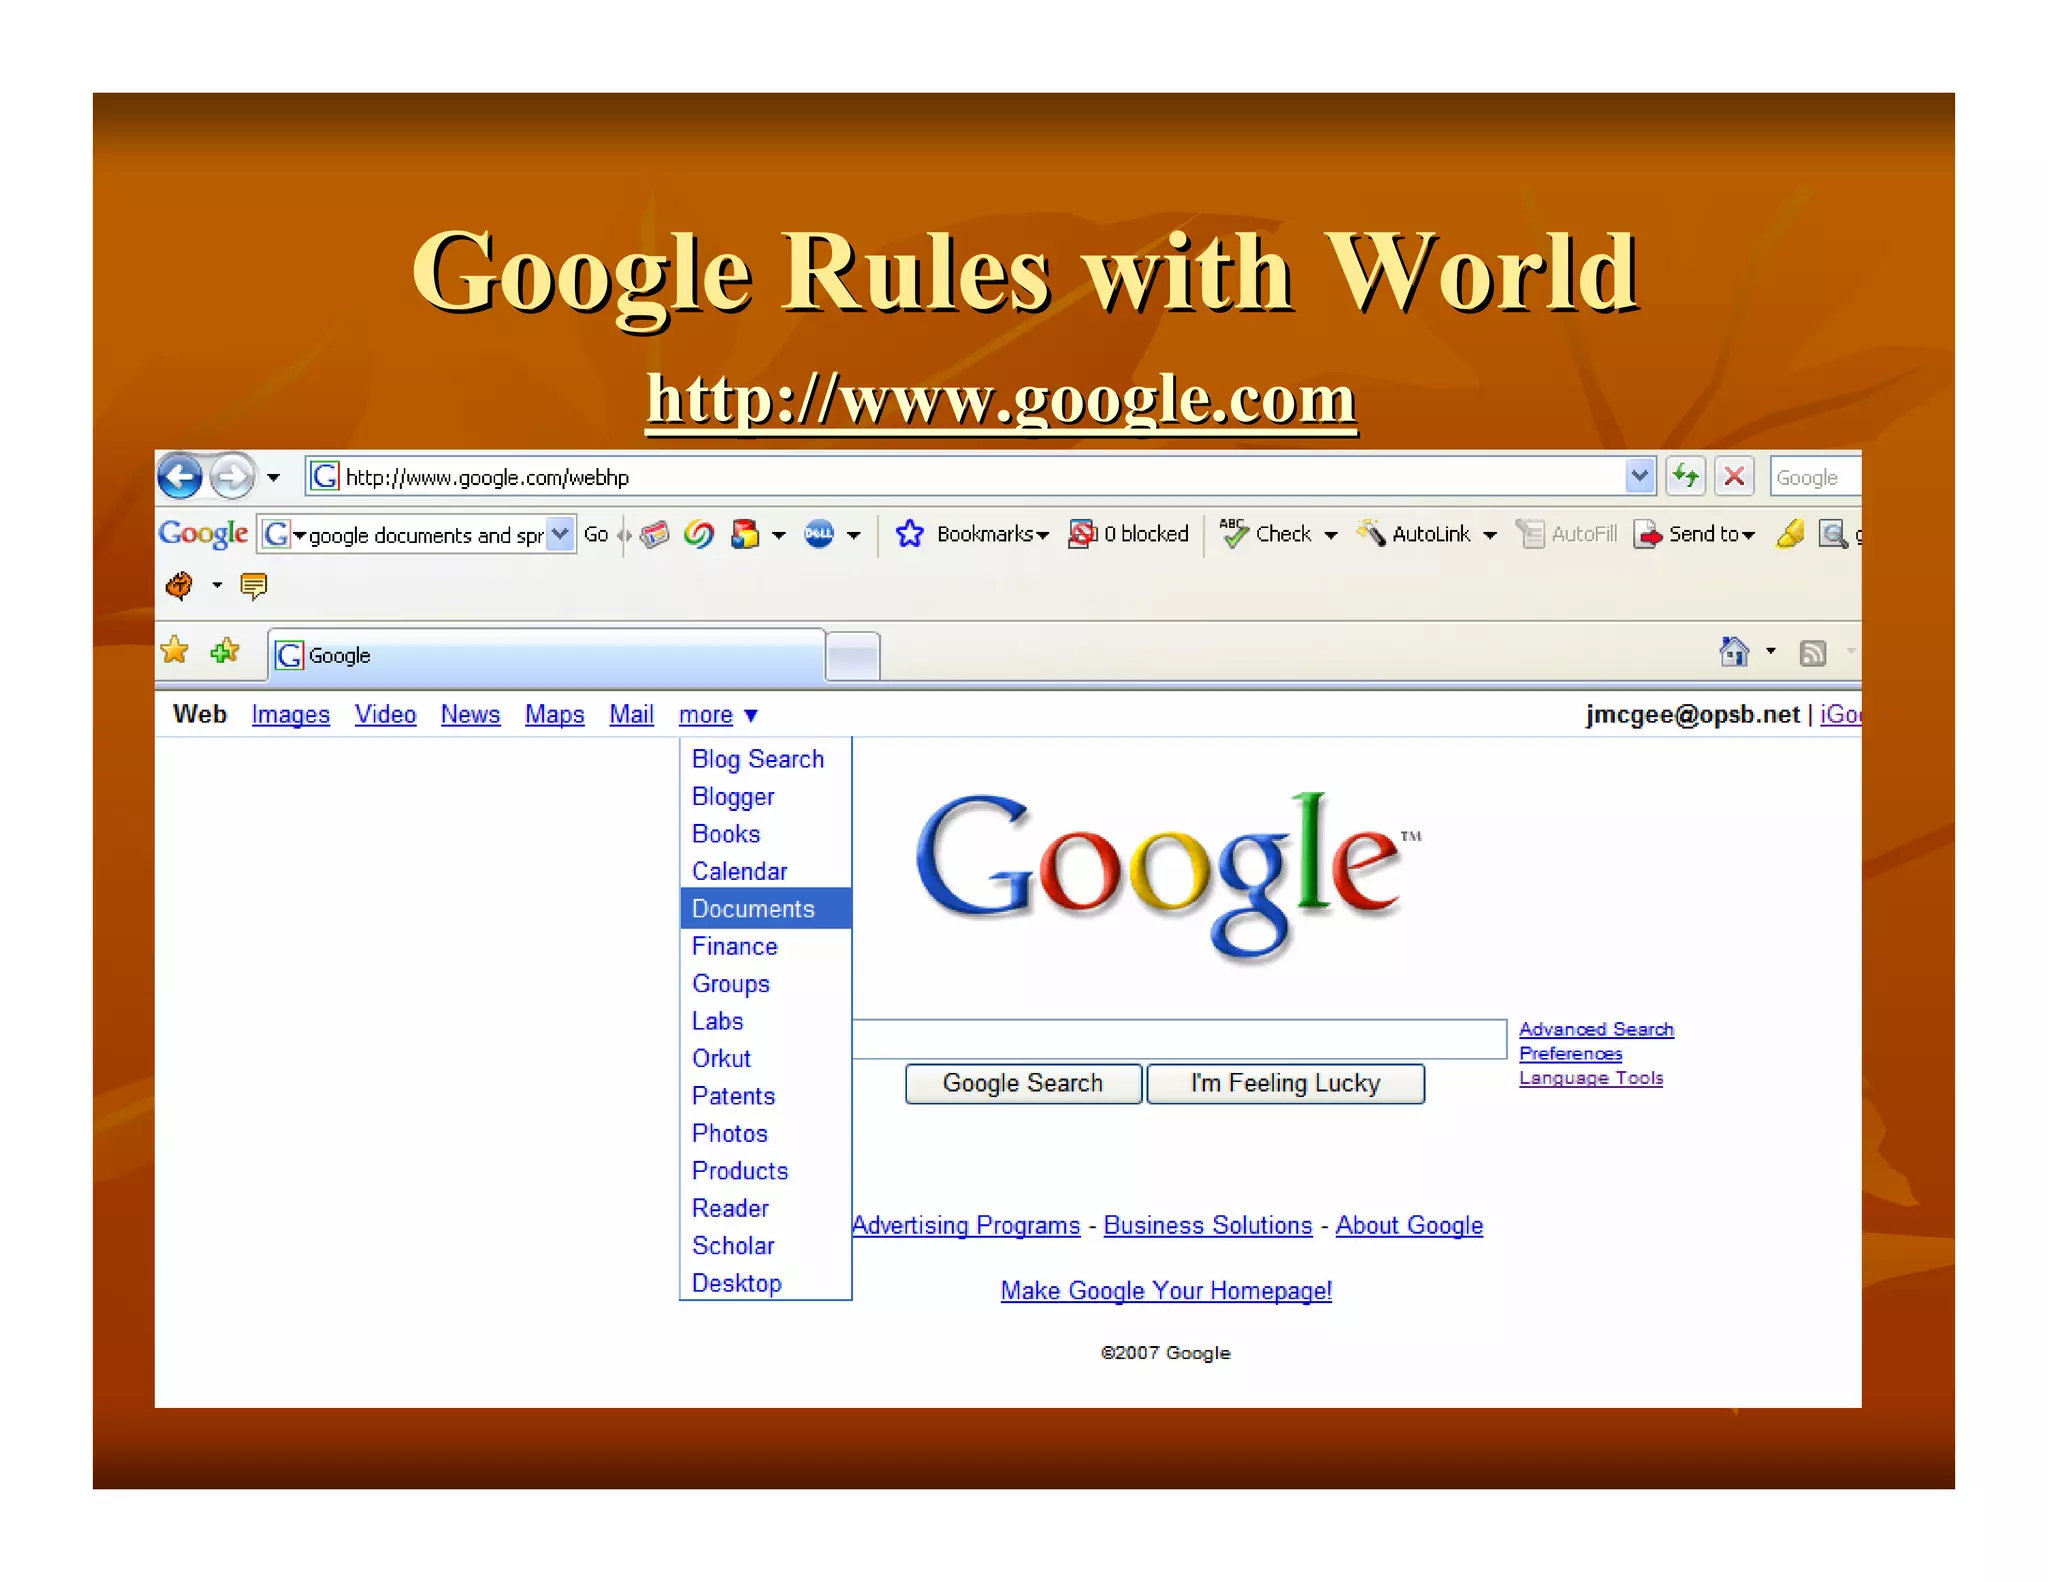Click the Add to Favorites icon

[225, 651]
